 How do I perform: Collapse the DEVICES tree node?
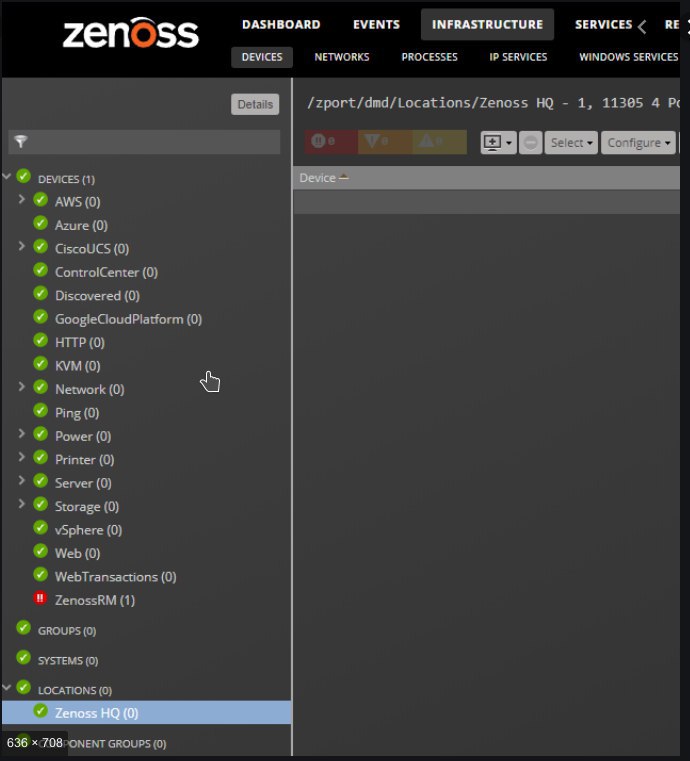tap(7, 176)
